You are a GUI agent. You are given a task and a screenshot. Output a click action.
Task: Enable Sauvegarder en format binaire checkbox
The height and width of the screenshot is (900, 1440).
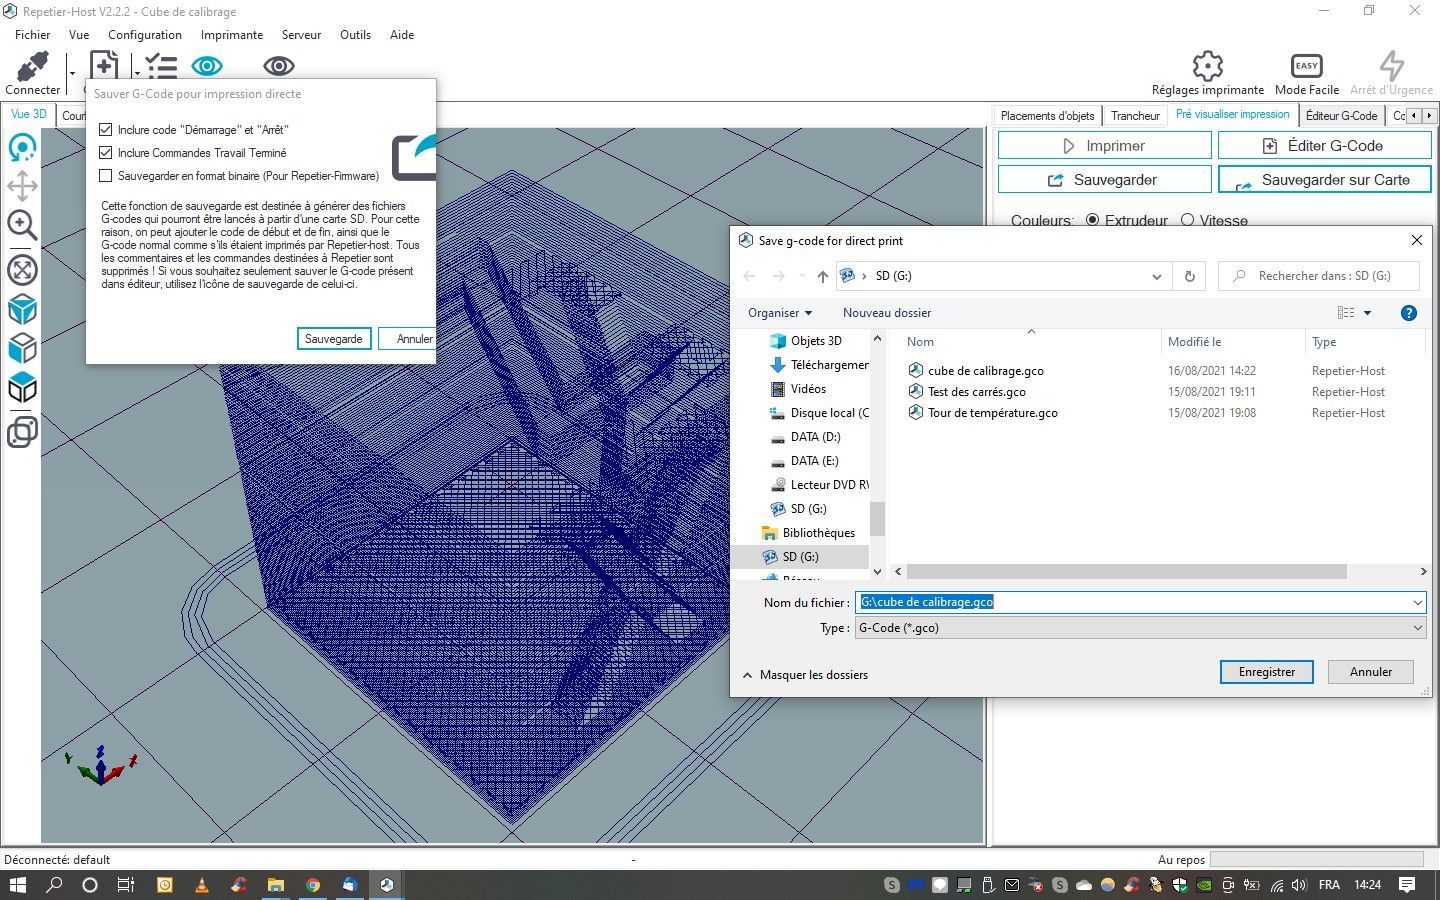106,176
